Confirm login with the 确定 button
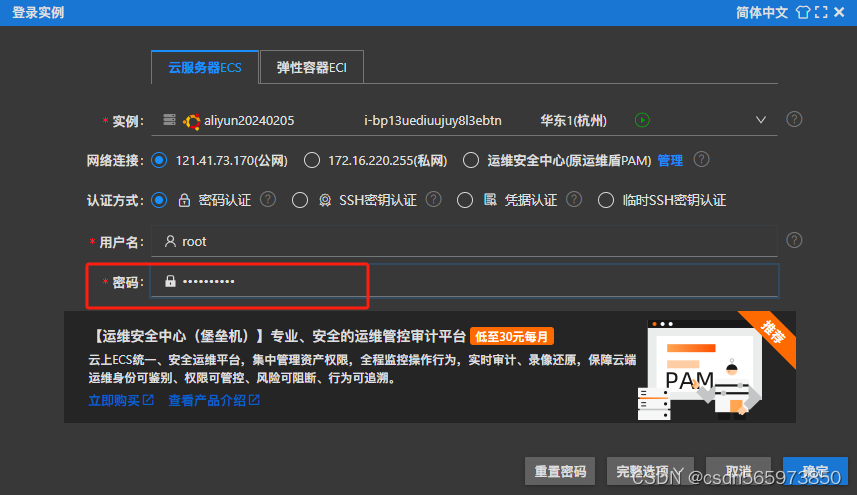The width and height of the screenshot is (857, 495). [x=815, y=471]
